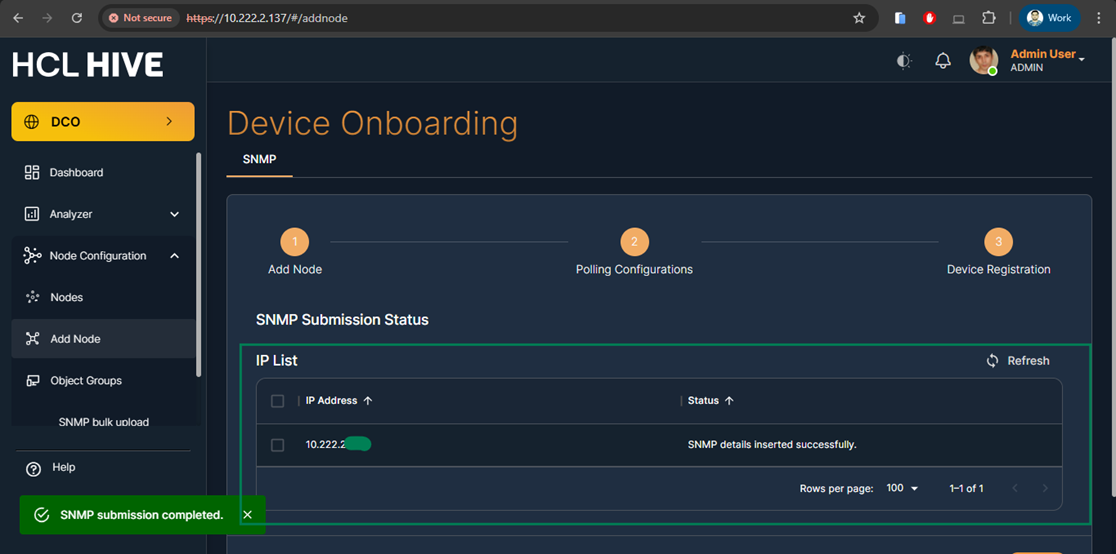Viewport: 1116px width, 554px height.
Task: Click the DCO module button
Action: 103,122
